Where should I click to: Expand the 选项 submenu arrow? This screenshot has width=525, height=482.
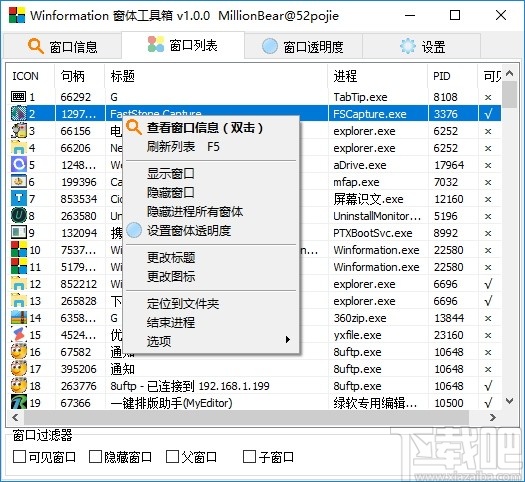pyautogui.click(x=288, y=340)
